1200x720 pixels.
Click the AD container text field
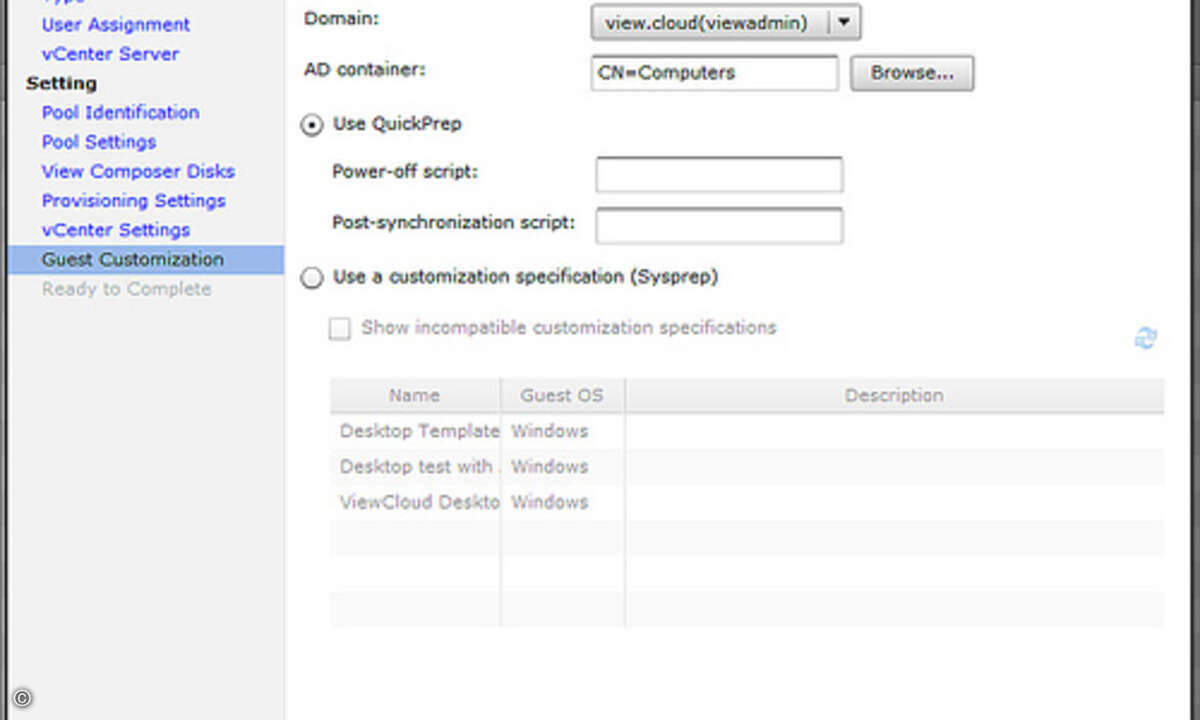(x=715, y=73)
